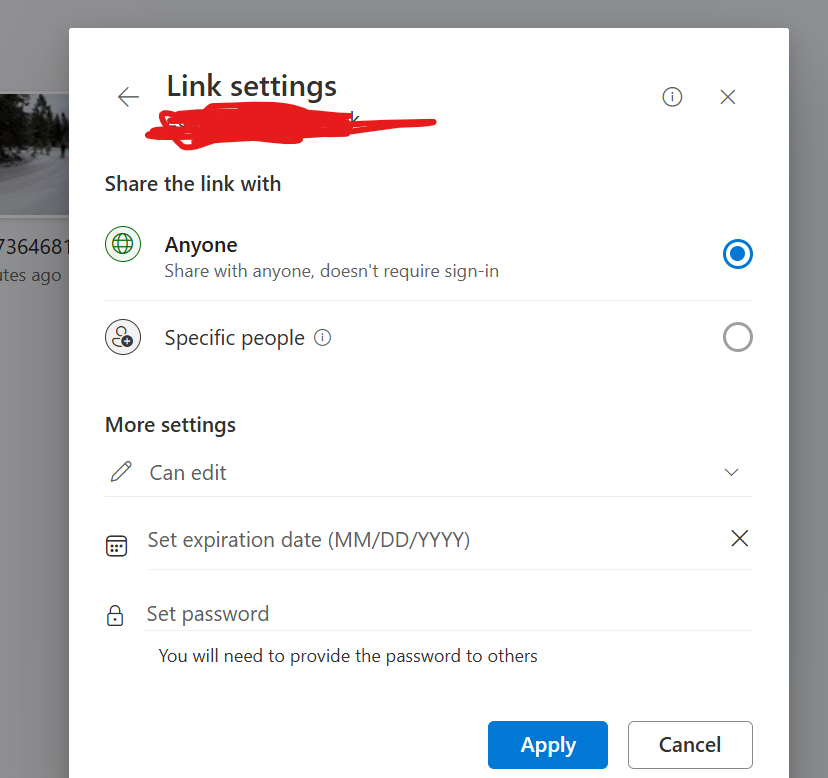Focus the Set password field

449,614
